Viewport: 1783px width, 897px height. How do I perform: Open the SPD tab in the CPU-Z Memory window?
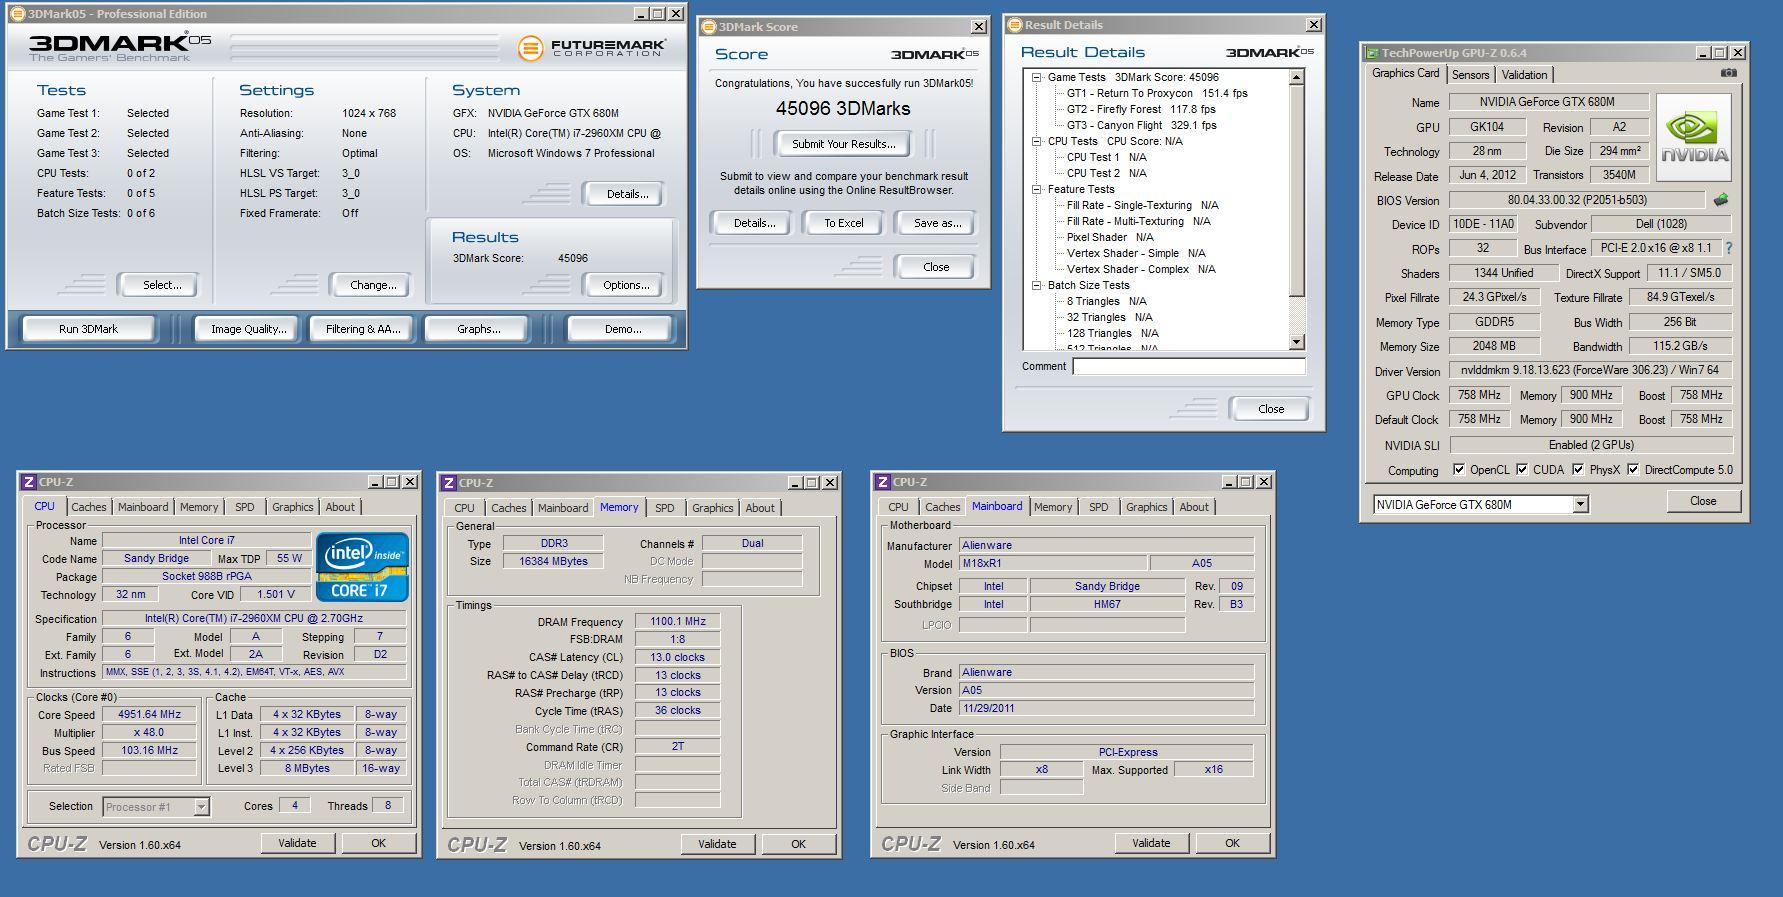[664, 508]
